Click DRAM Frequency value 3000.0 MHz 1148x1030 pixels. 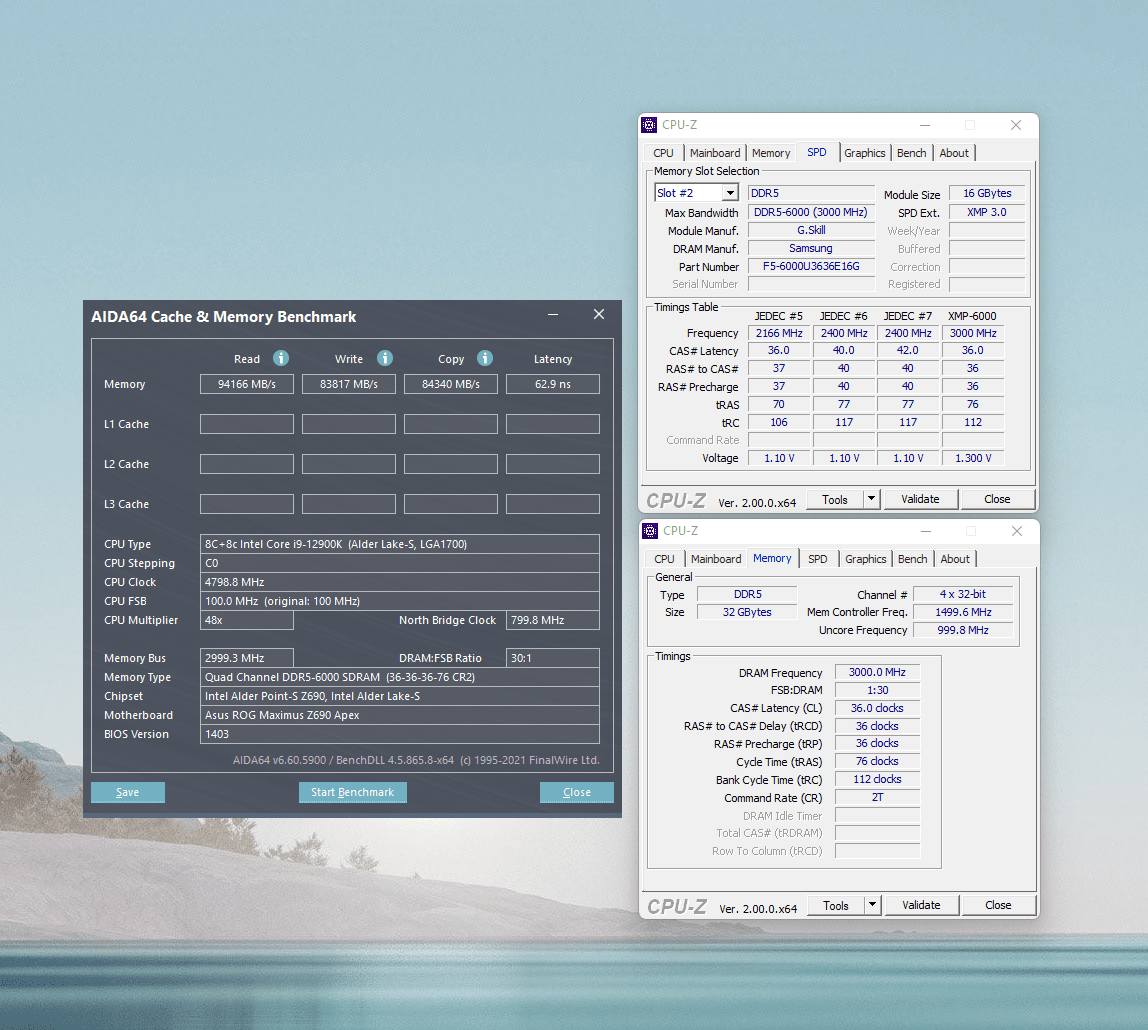(x=877, y=672)
